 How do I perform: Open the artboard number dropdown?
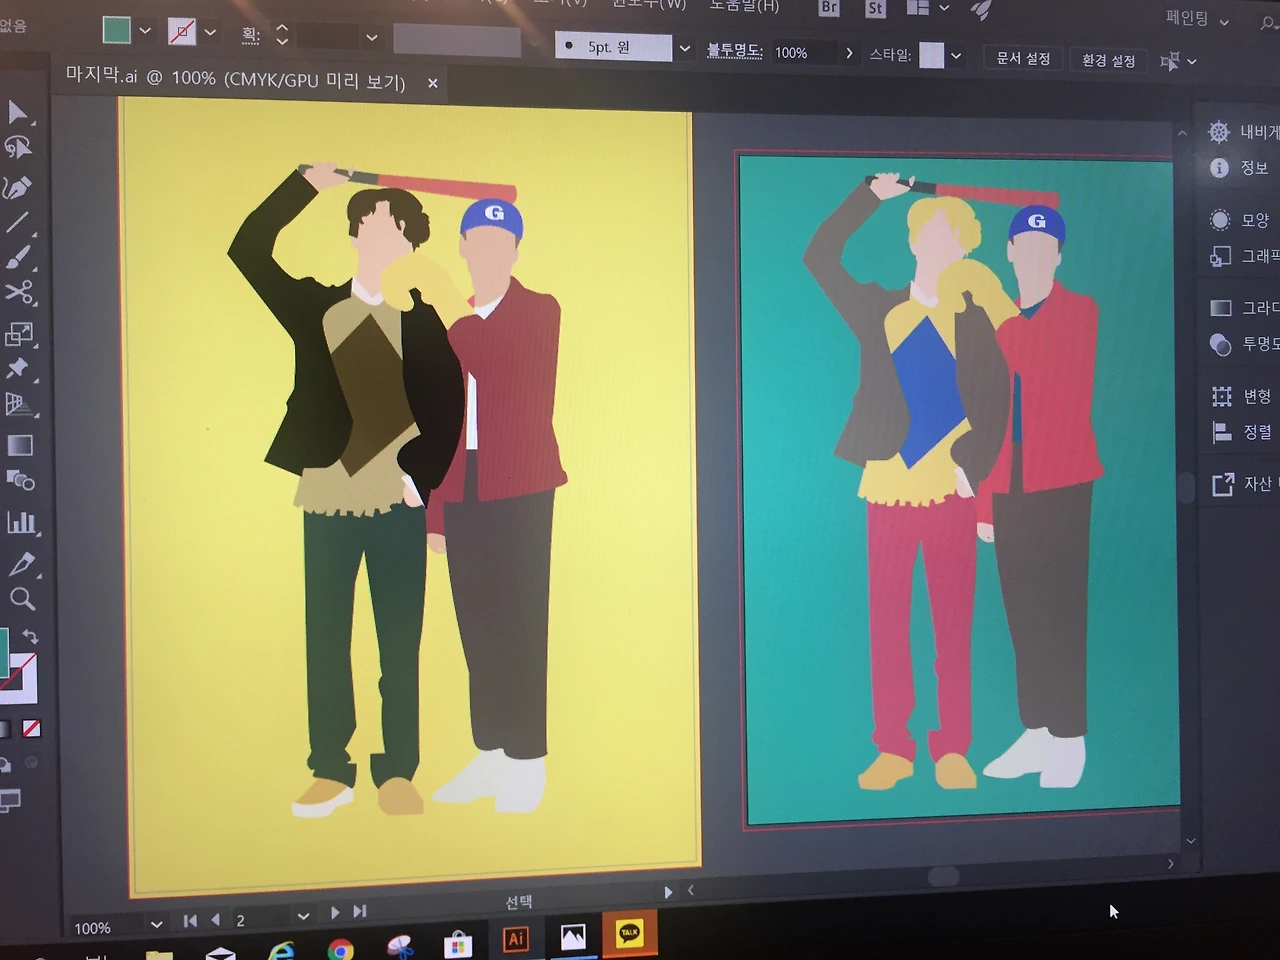[x=303, y=916]
